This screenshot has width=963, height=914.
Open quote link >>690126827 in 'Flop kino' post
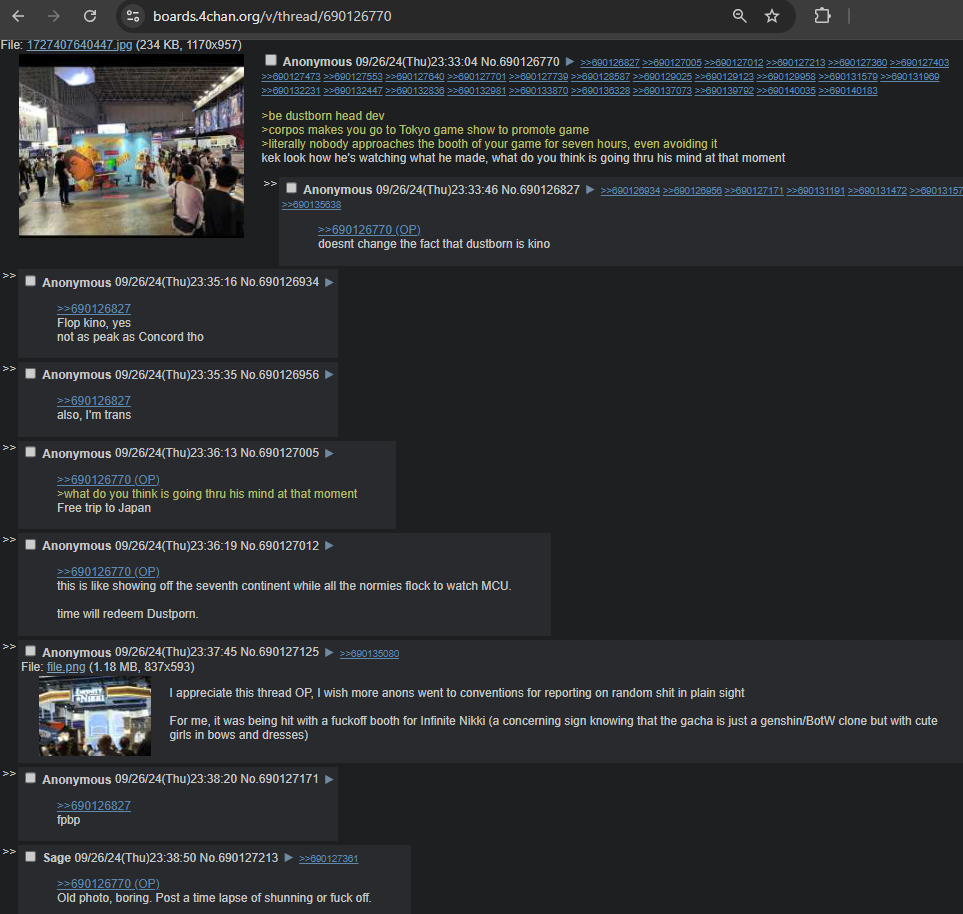[x=94, y=309]
